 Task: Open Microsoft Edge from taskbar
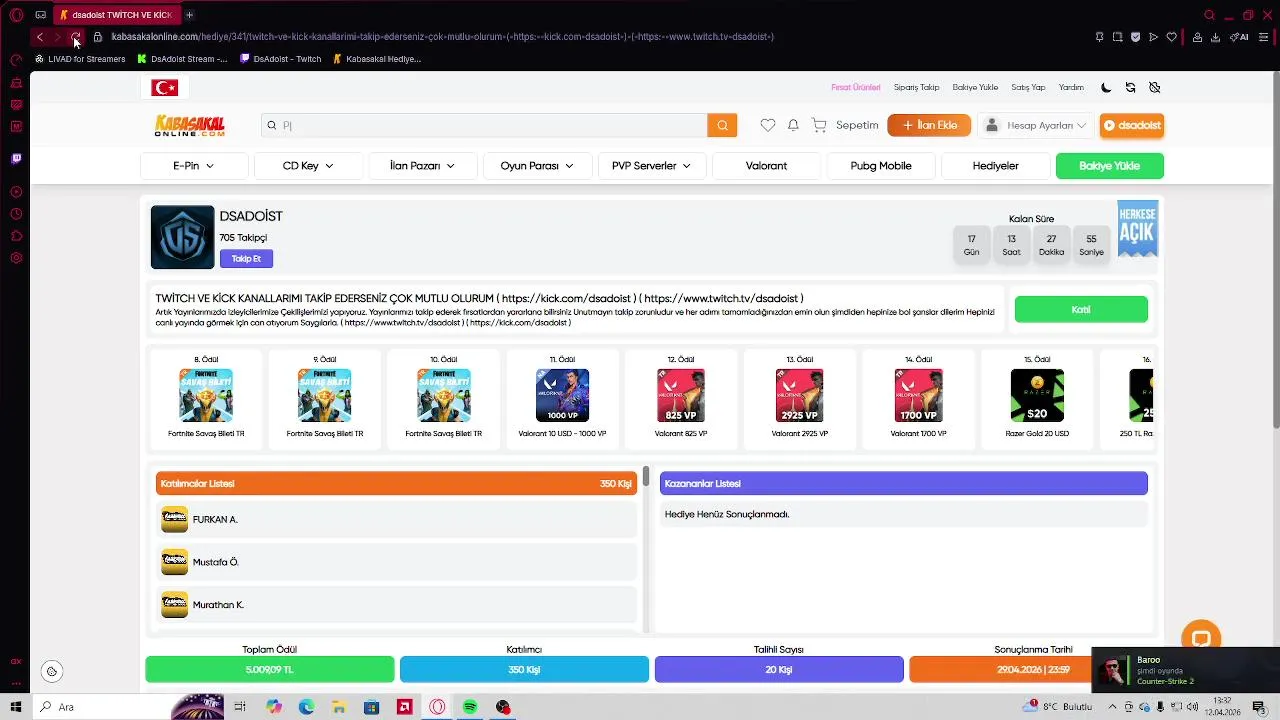pos(306,707)
